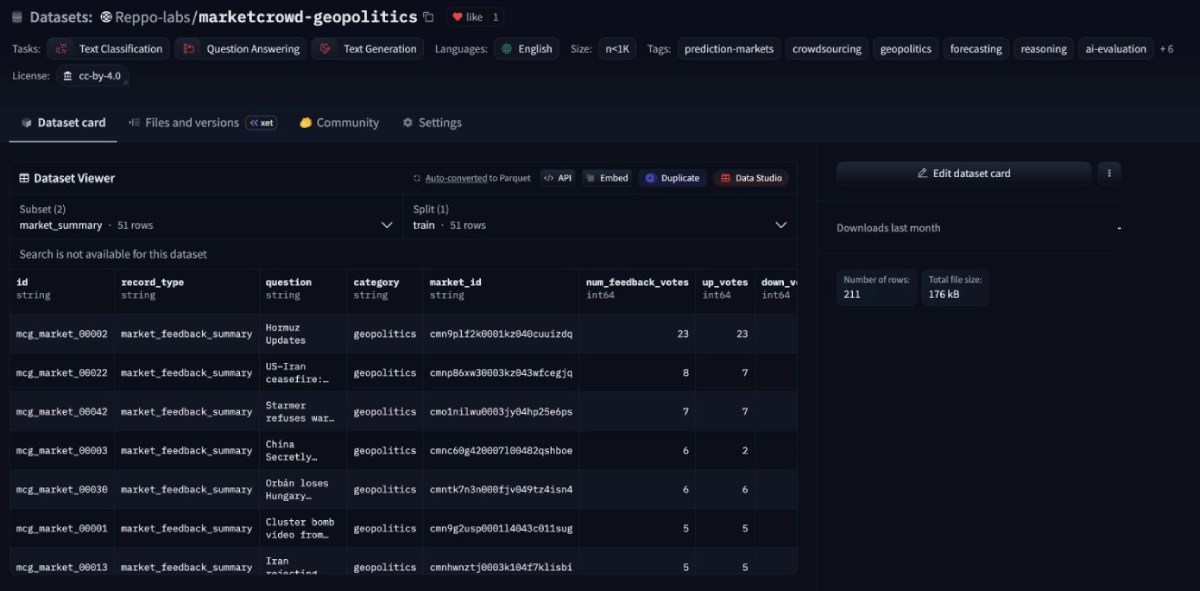
Task: Click the num_feedback_votes column header
Action: (637, 288)
